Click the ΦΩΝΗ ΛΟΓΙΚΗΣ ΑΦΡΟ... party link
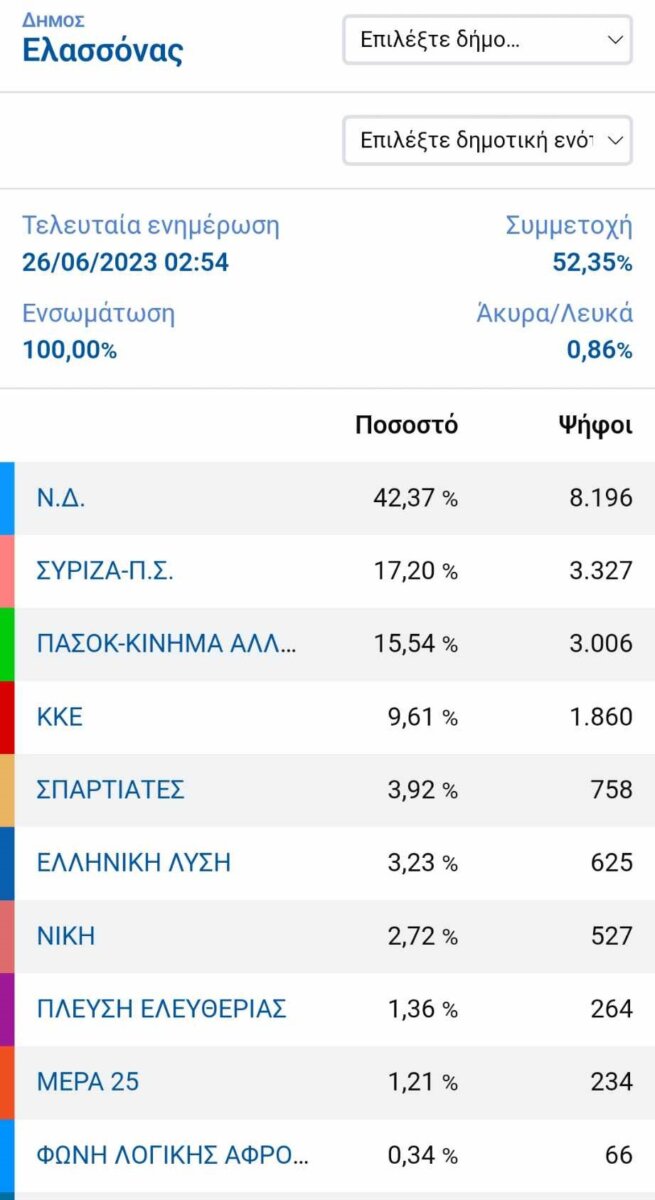The height and width of the screenshot is (1200, 655). click(172, 1155)
